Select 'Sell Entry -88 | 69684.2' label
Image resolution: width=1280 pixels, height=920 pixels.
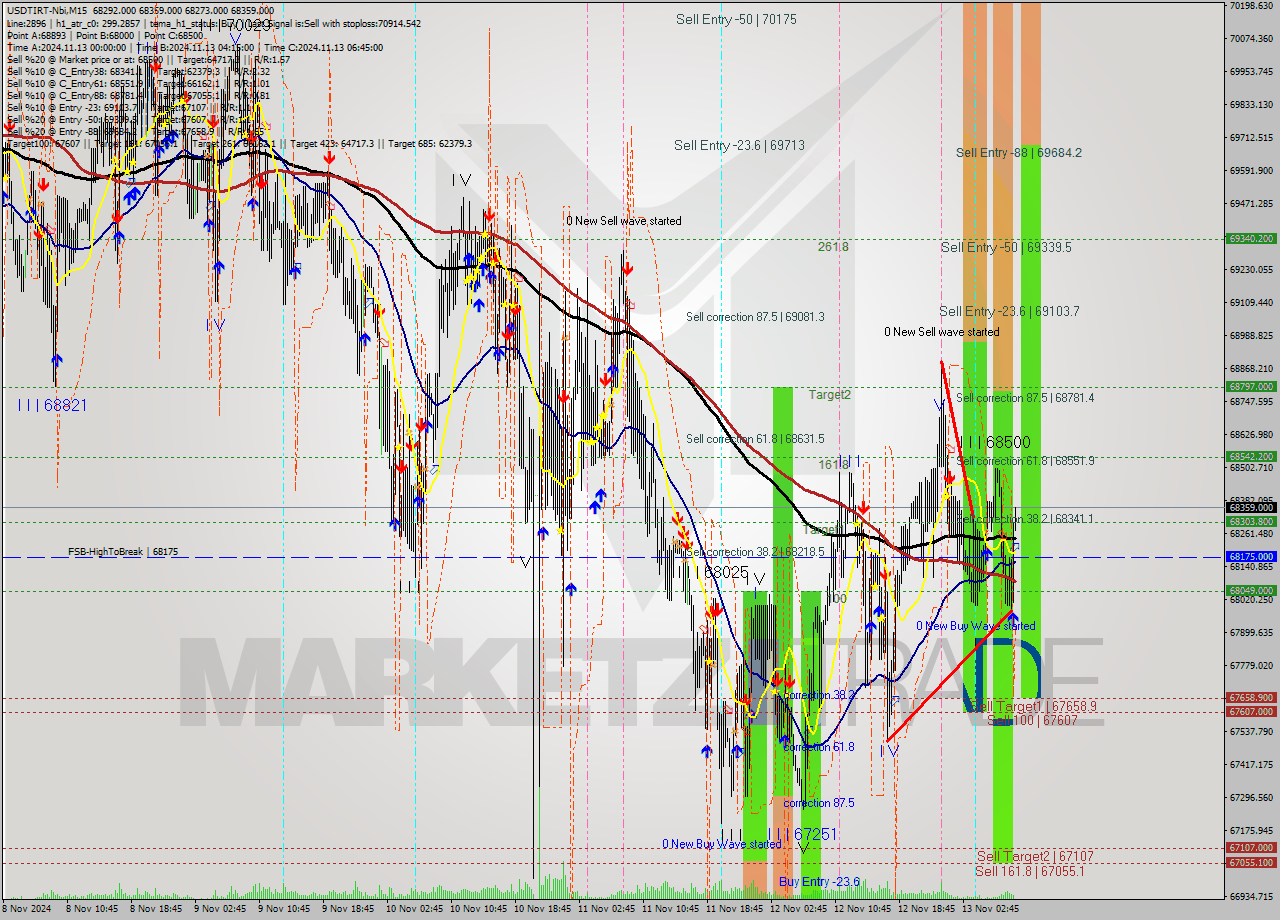click(1018, 152)
